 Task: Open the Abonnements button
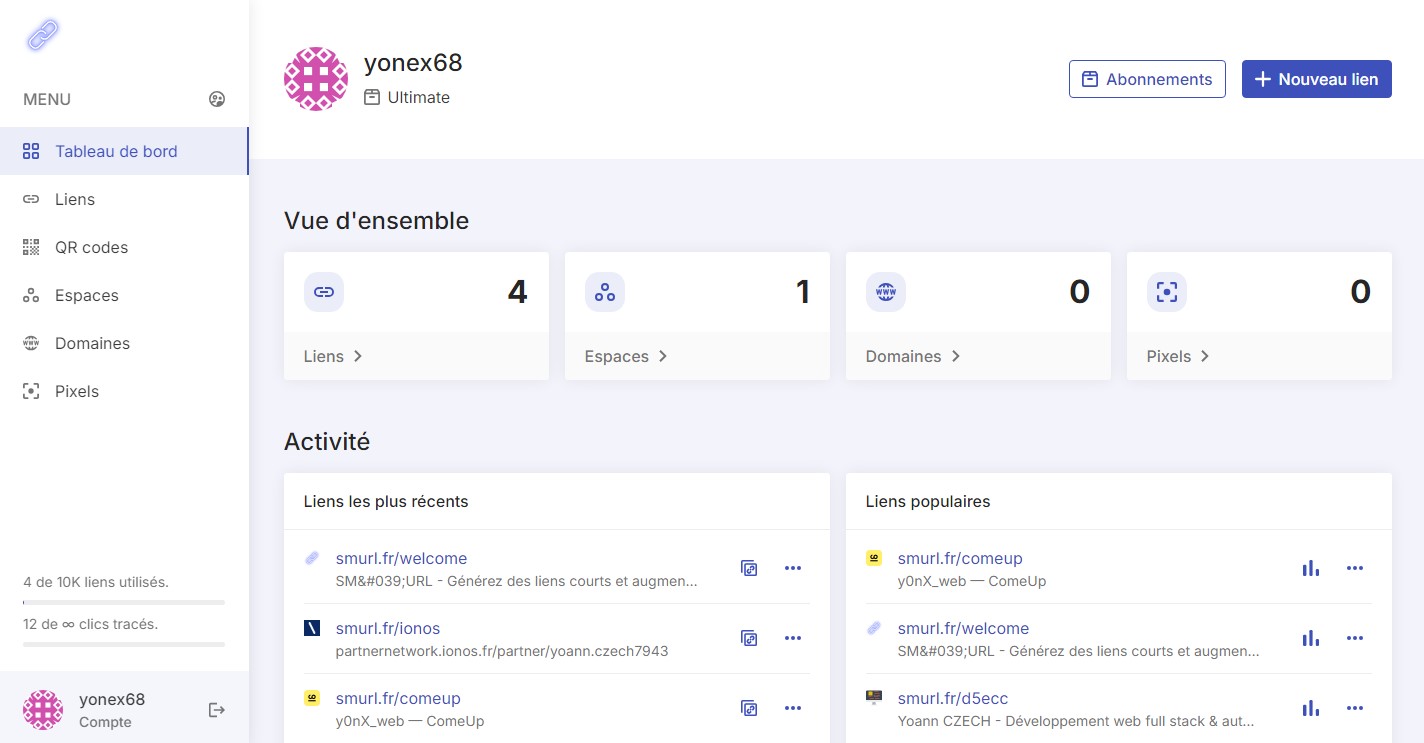coord(1147,79)
